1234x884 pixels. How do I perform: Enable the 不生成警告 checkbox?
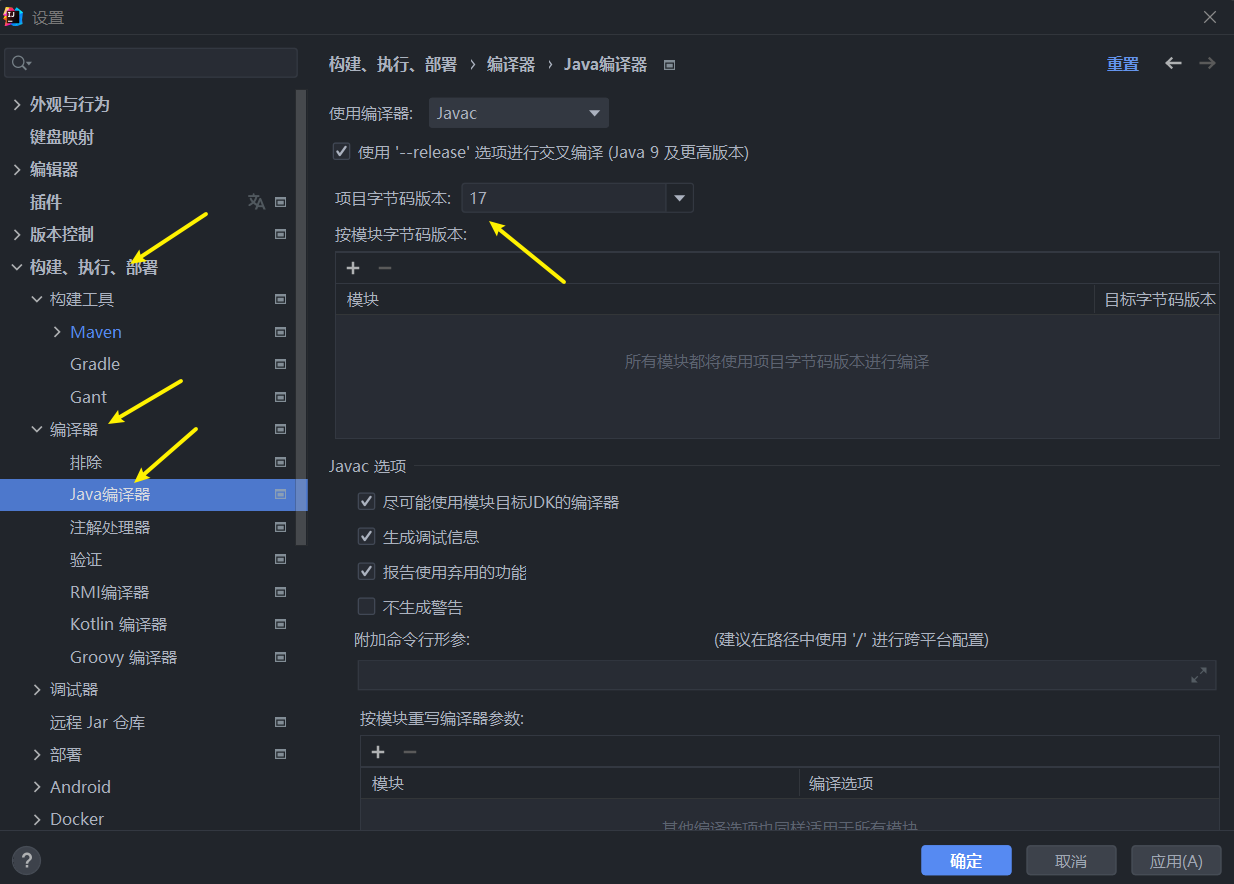coord(366,607)
